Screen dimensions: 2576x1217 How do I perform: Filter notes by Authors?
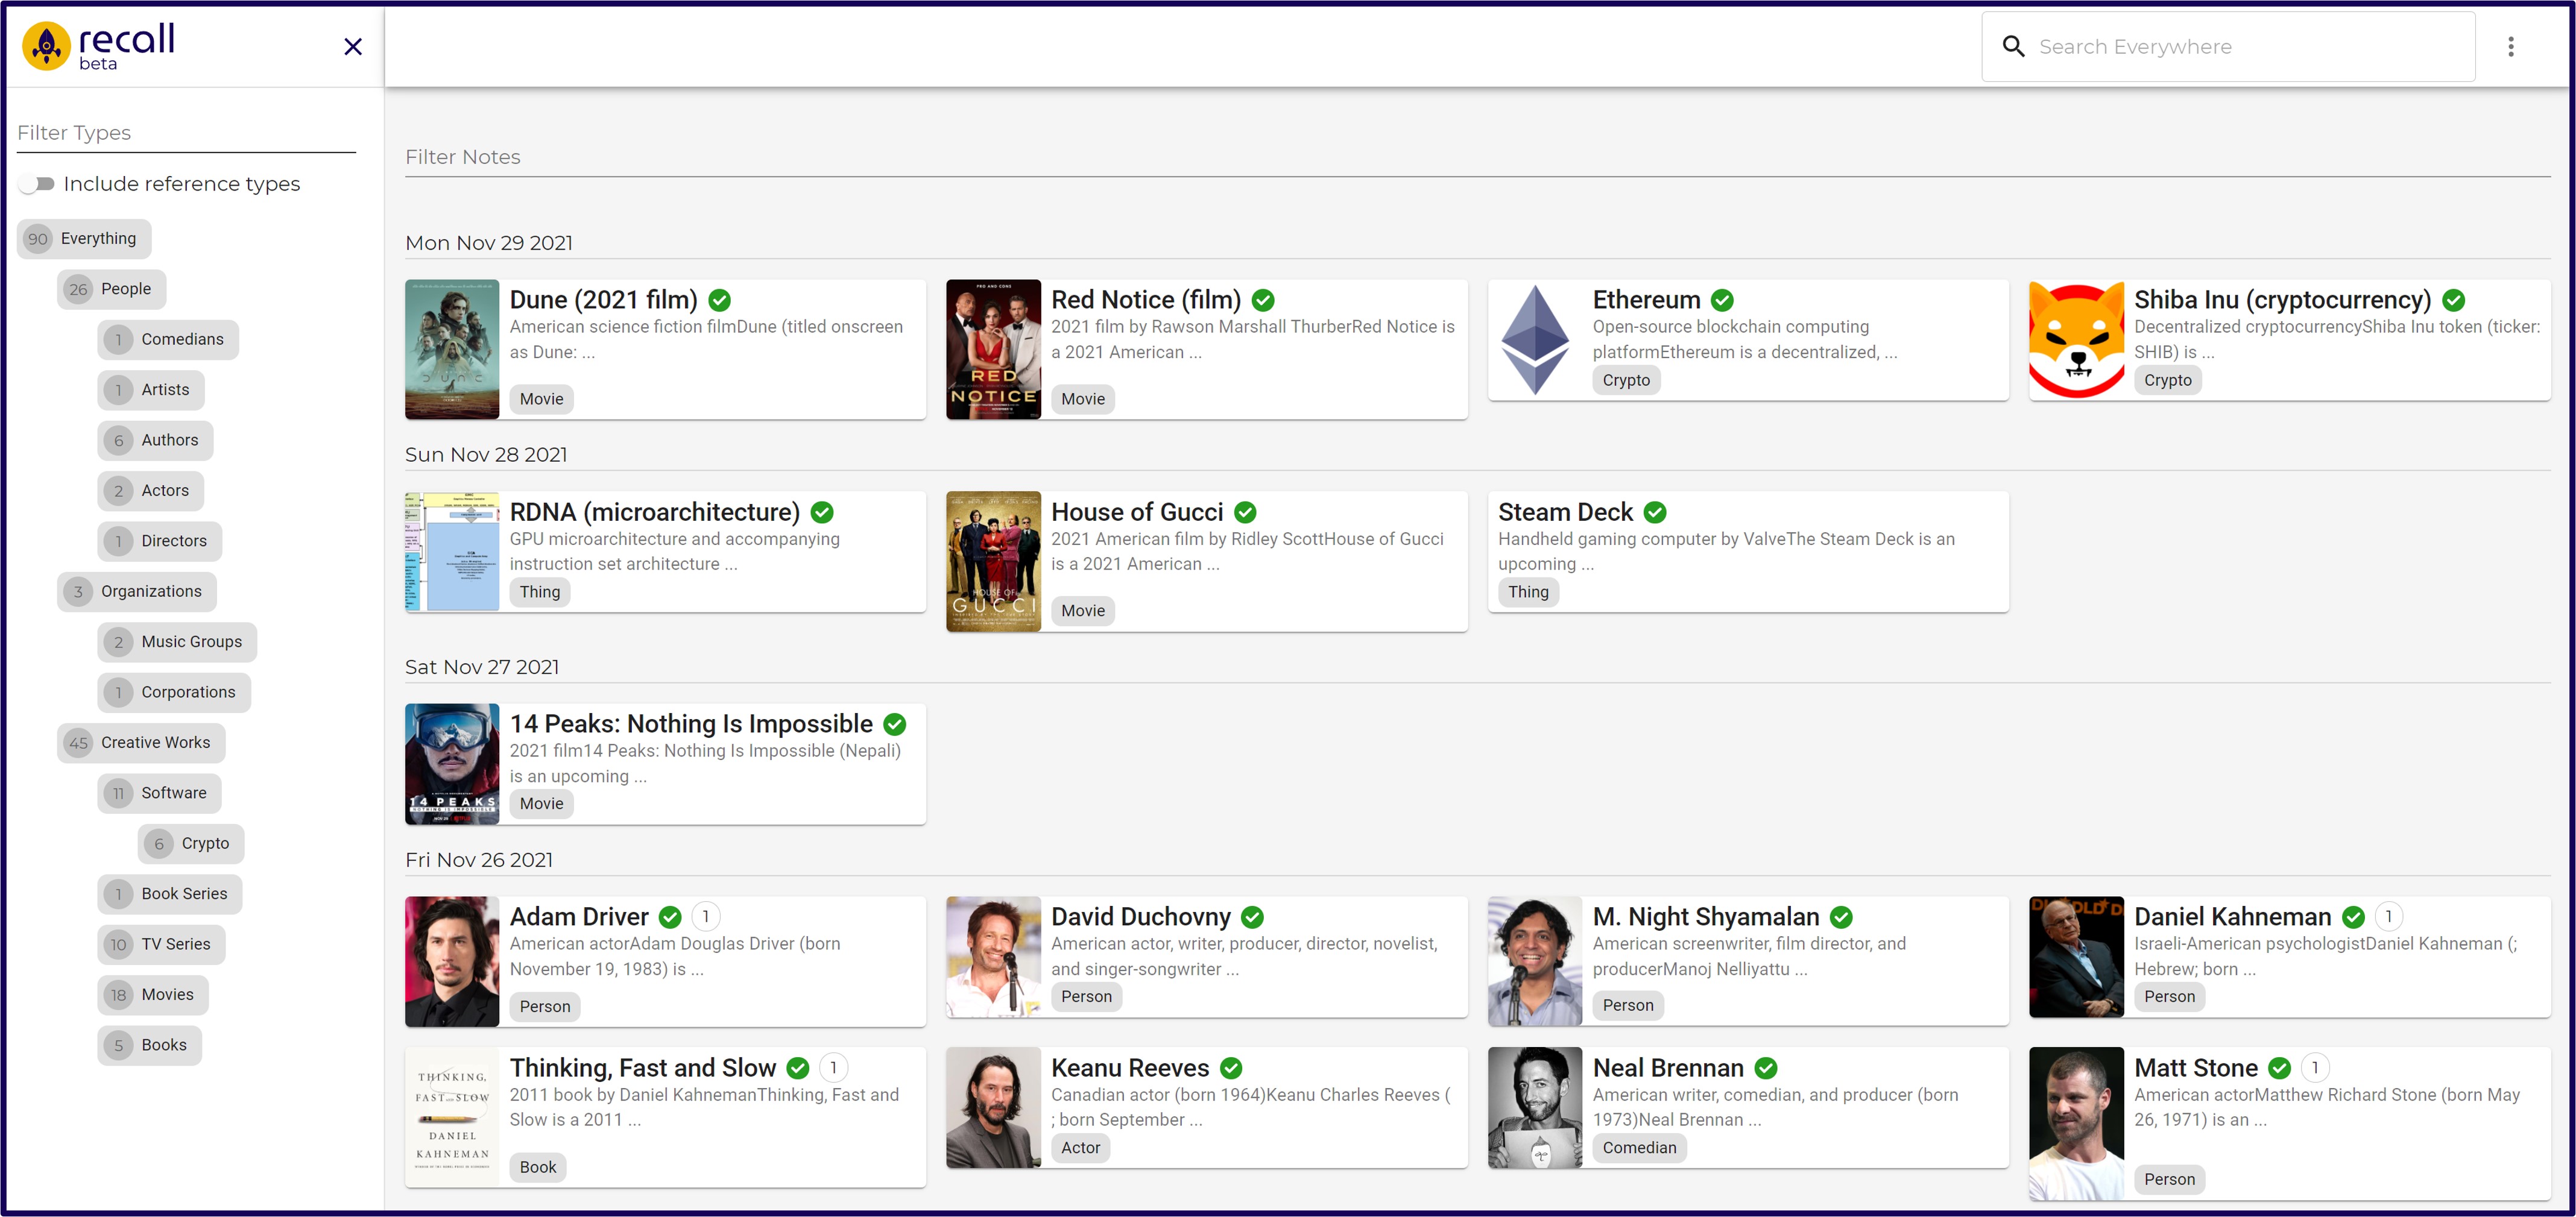[x=155, y=440]
